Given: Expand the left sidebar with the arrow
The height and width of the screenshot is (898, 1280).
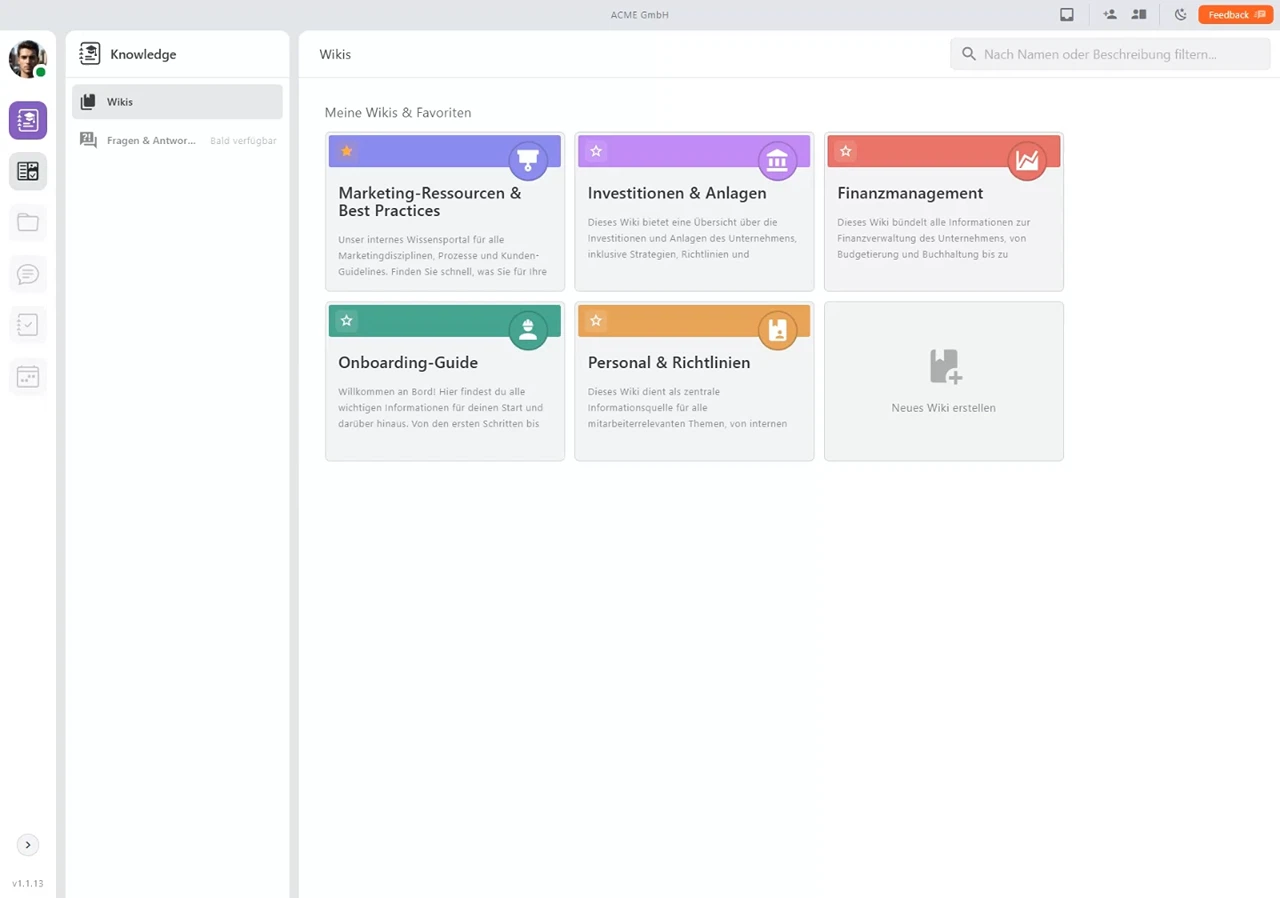Looking at the screenshot, I should click(x=28, y=845).
